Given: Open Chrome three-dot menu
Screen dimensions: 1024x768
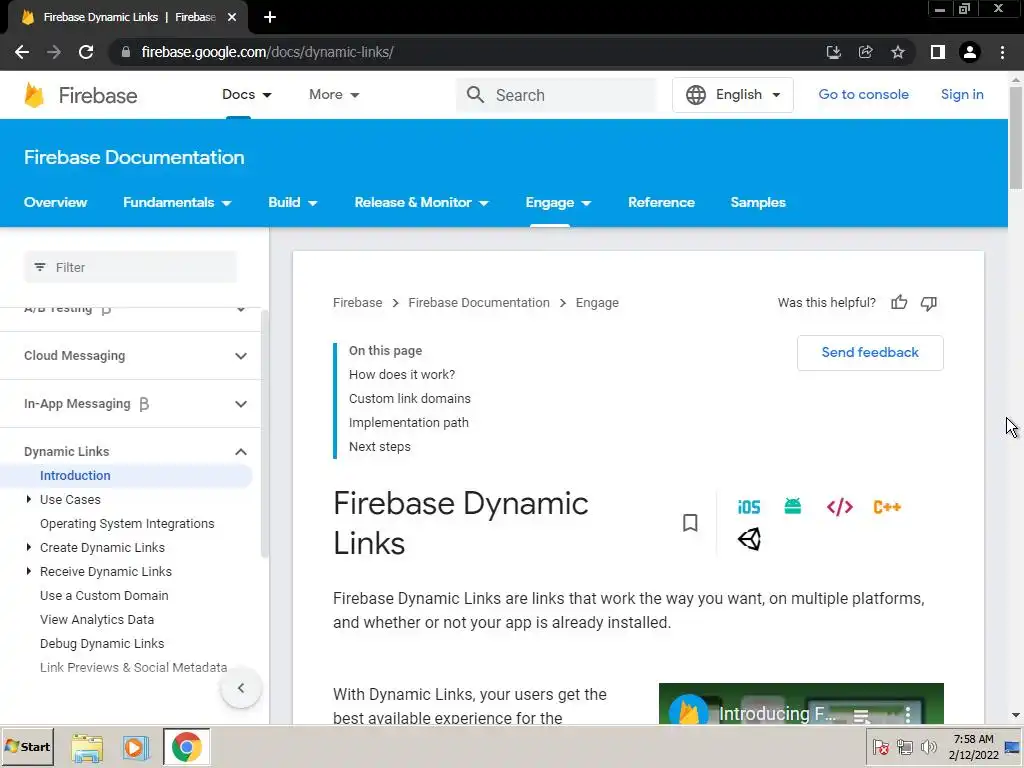Looking at the screenshot, I should [x=1002, y=52].
